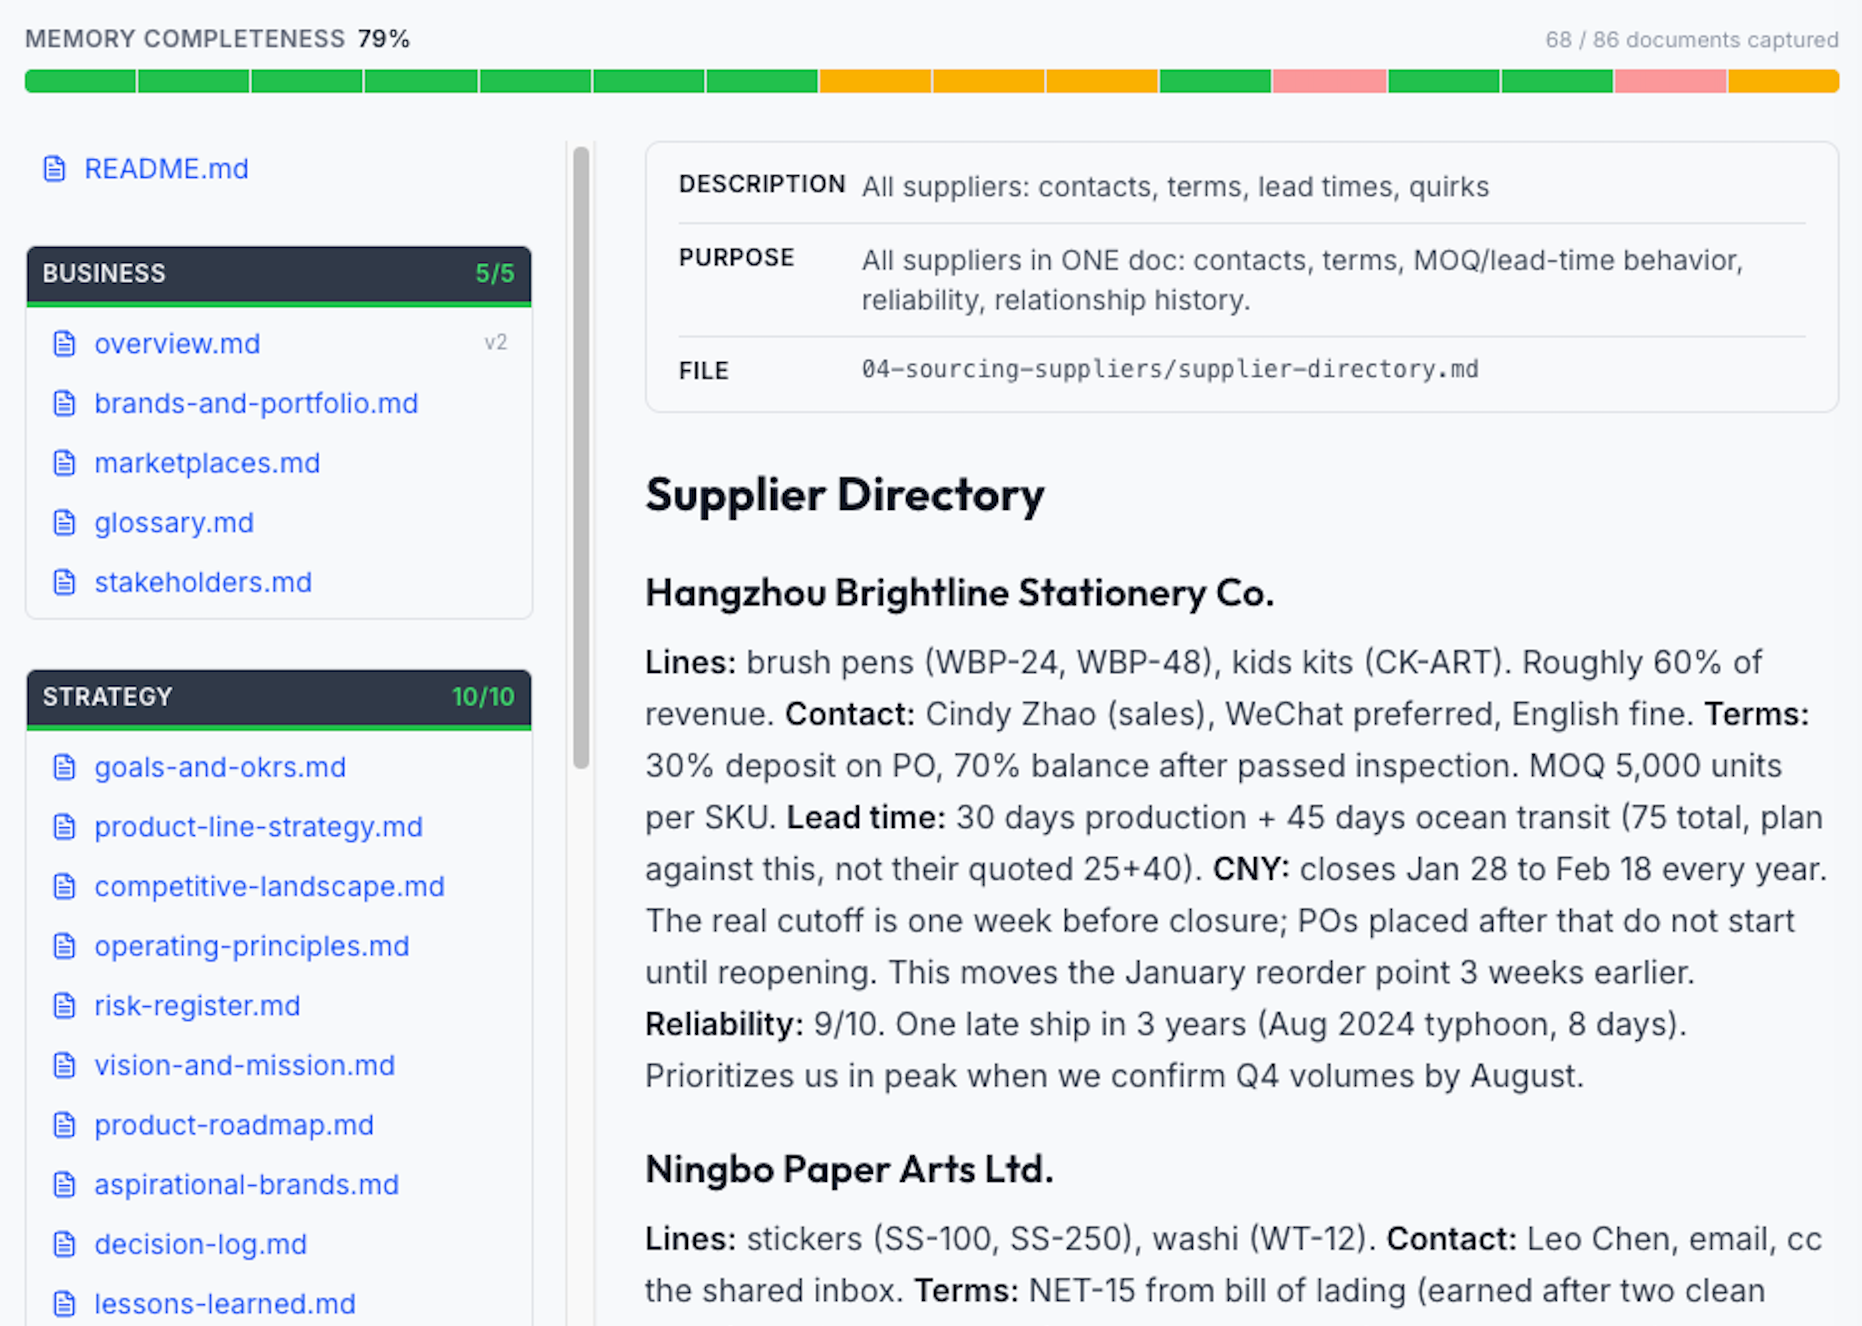This screenshot has width=1862, height=1326.
Task: Click the vision-and-mission.md document icon
Action: (64, 1066)
